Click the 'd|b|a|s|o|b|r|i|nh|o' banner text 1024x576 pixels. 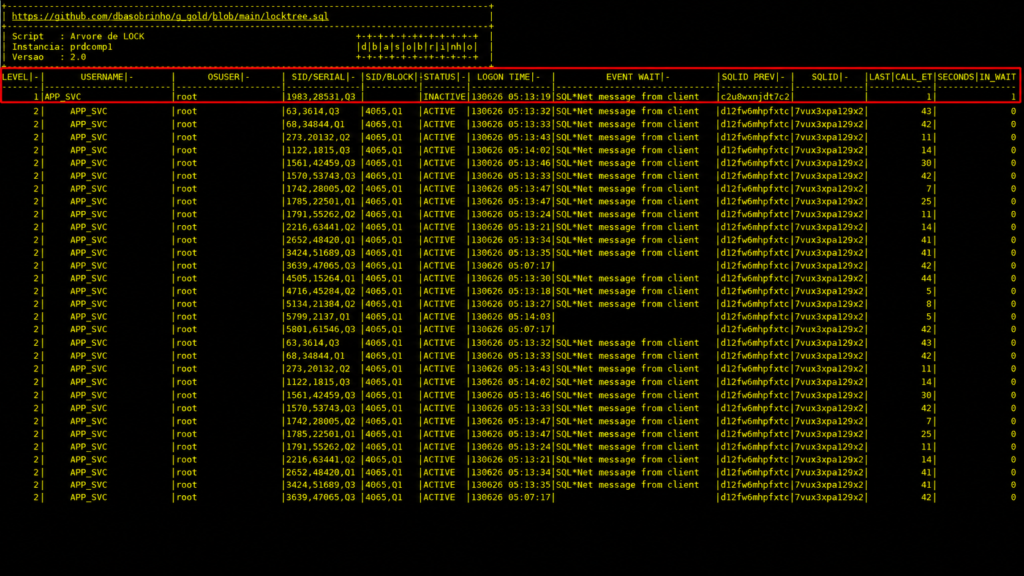(417, 47)
